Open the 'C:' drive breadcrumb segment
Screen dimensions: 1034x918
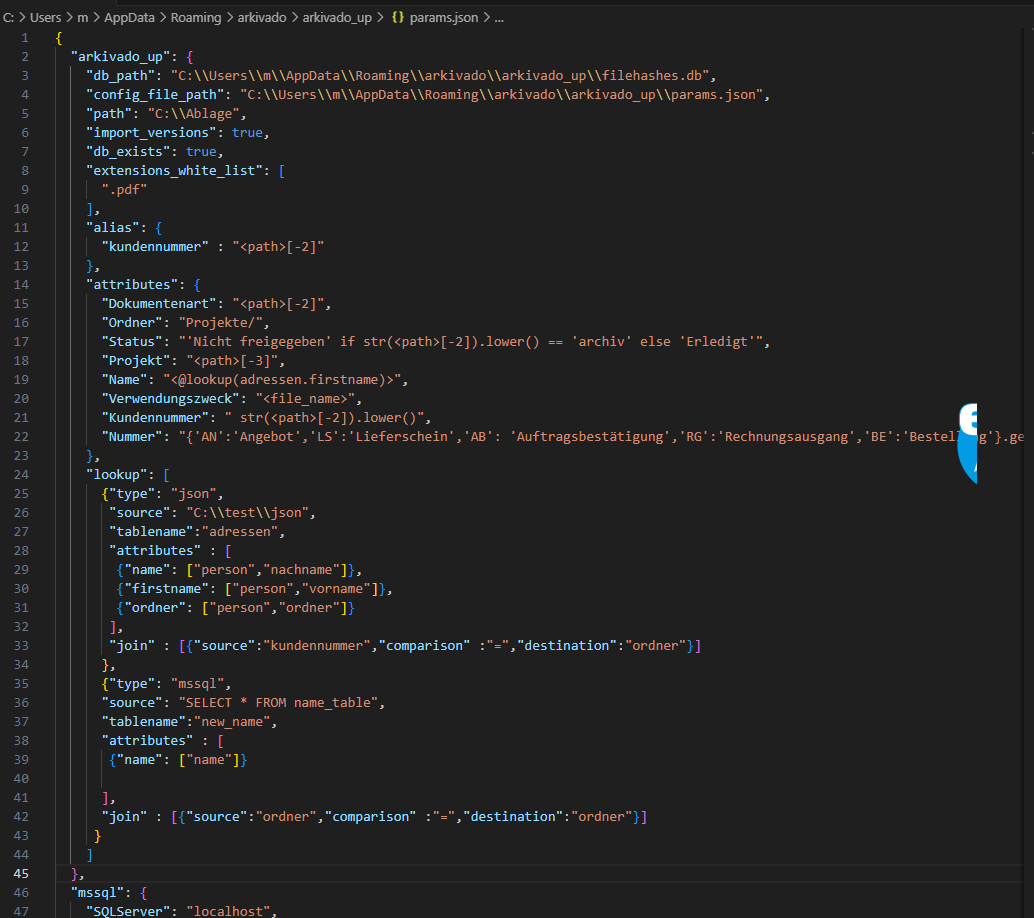(9, 17)
